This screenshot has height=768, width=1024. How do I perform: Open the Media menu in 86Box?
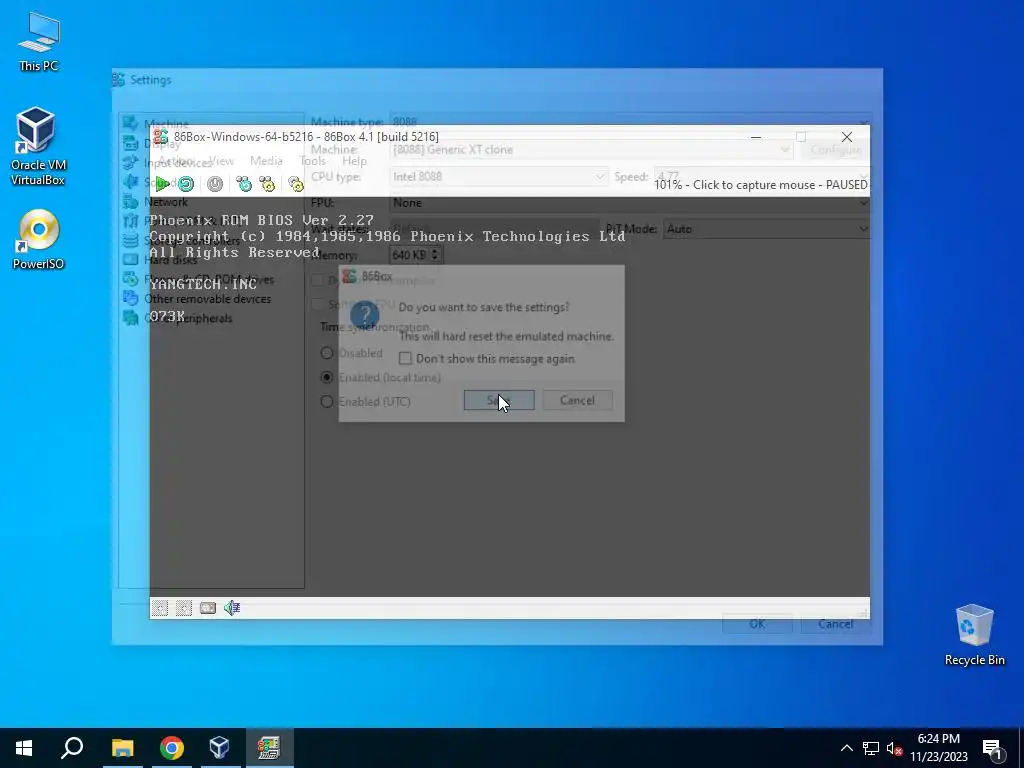[266, 161]
